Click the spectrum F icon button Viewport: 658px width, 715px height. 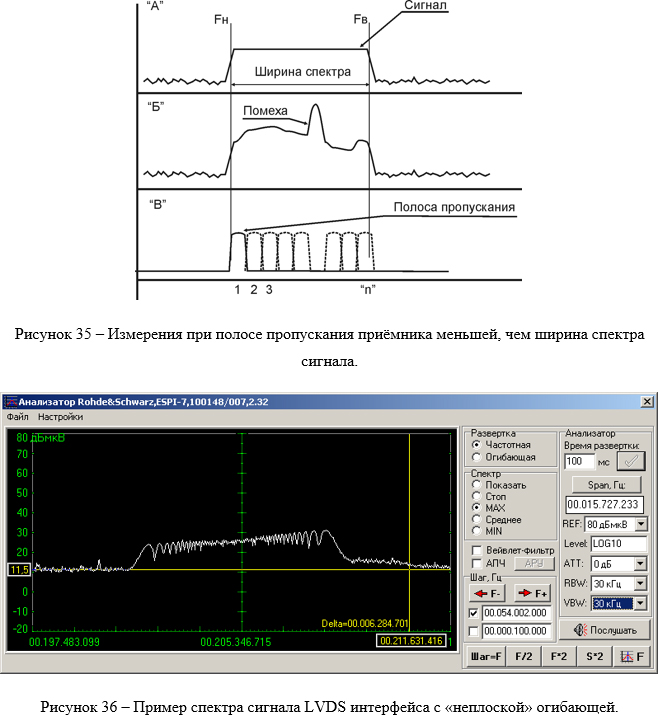click(x=632, y=657)
